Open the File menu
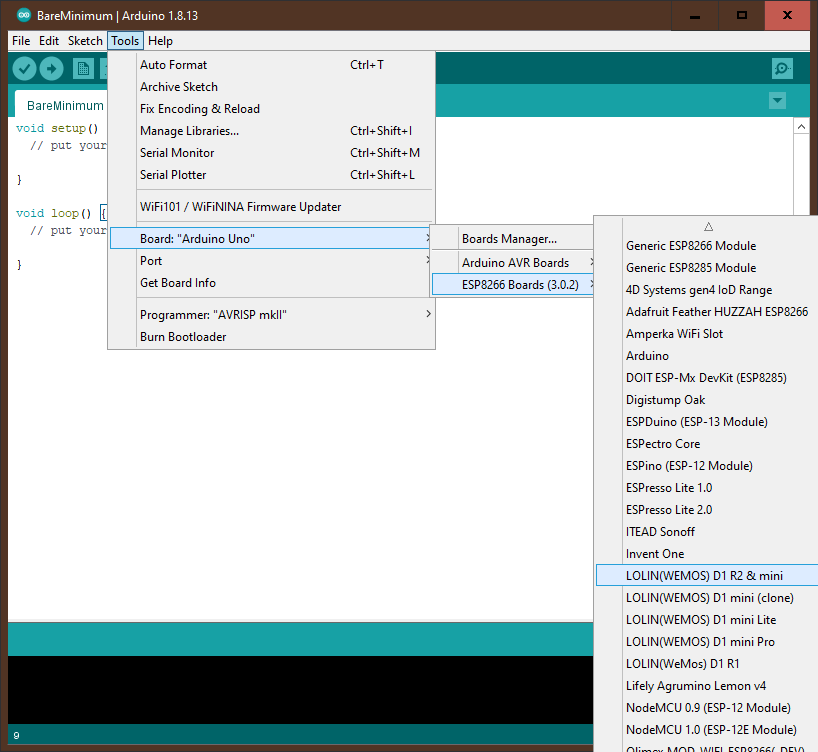The height and width of the screenshot is (752, 818). click(21, 41)
